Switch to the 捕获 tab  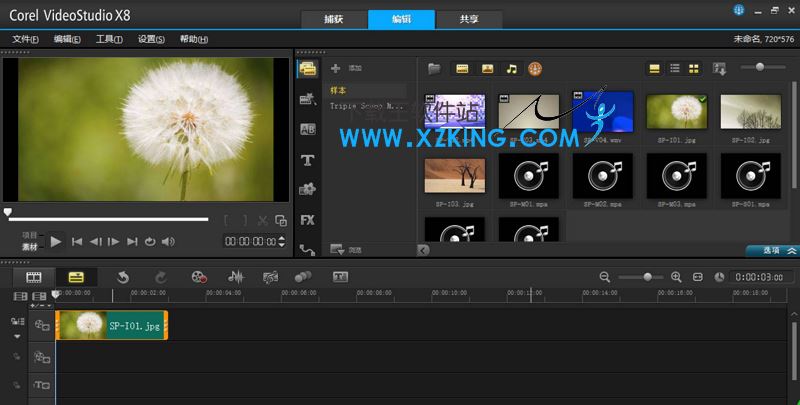click(334, 19)
